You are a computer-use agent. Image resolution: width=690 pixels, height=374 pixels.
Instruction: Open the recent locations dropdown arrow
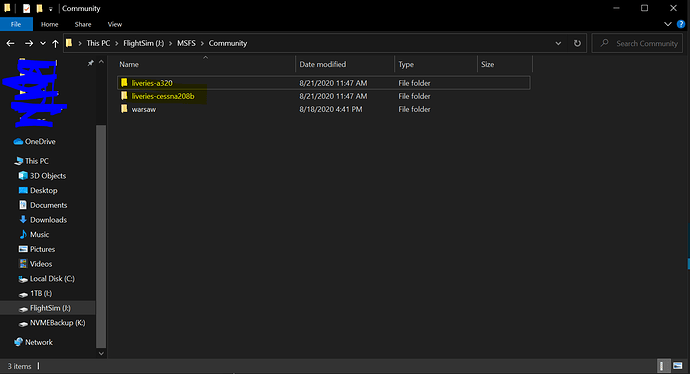coord(43,44)
